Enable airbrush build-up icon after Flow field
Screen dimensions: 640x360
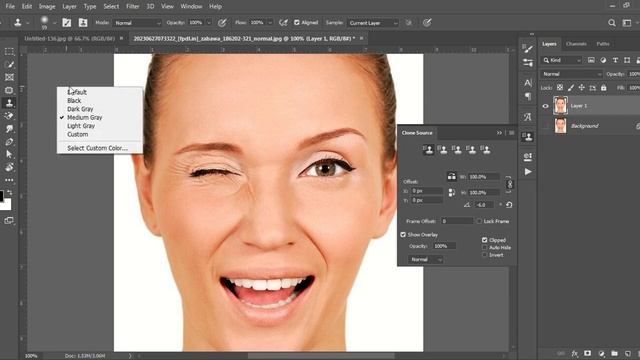pos(283,23)
